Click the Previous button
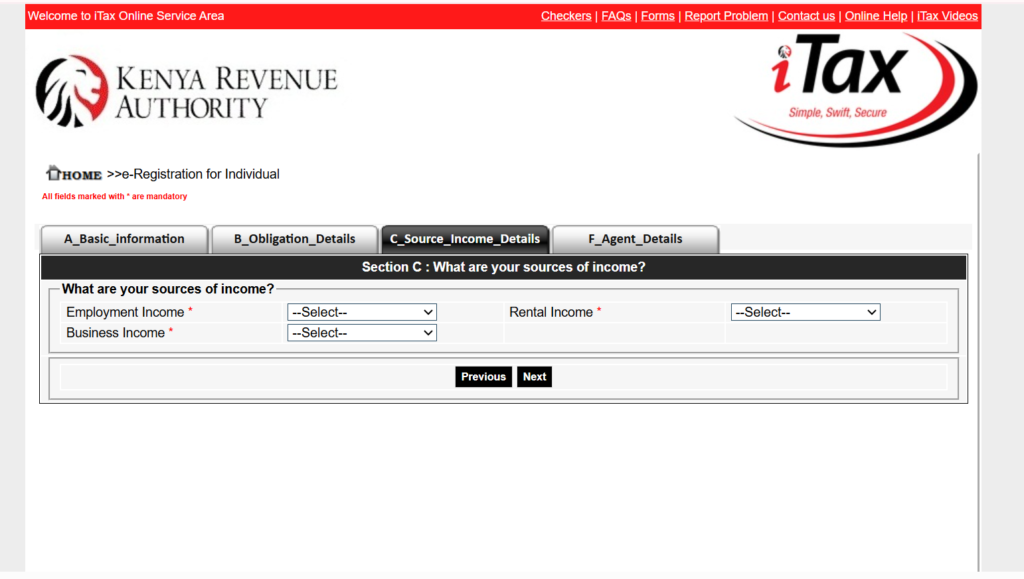The width and height of the screenshot is (1024, 579). tap(483, 376)
